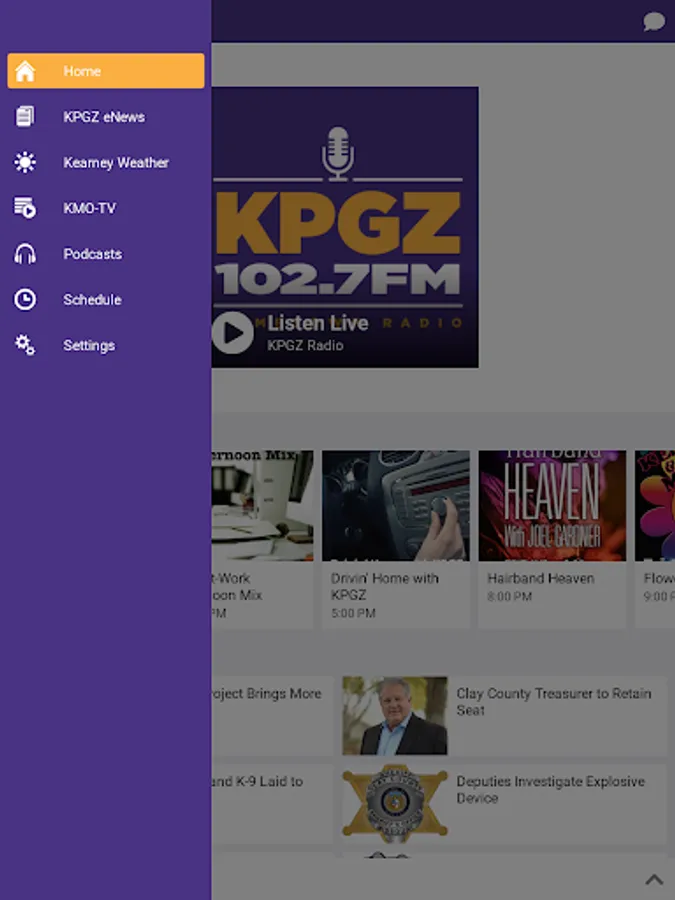The width and height of the screenshot is (675, 900).
Task: Select the Home menu label
Action: [x=82, y=71]
